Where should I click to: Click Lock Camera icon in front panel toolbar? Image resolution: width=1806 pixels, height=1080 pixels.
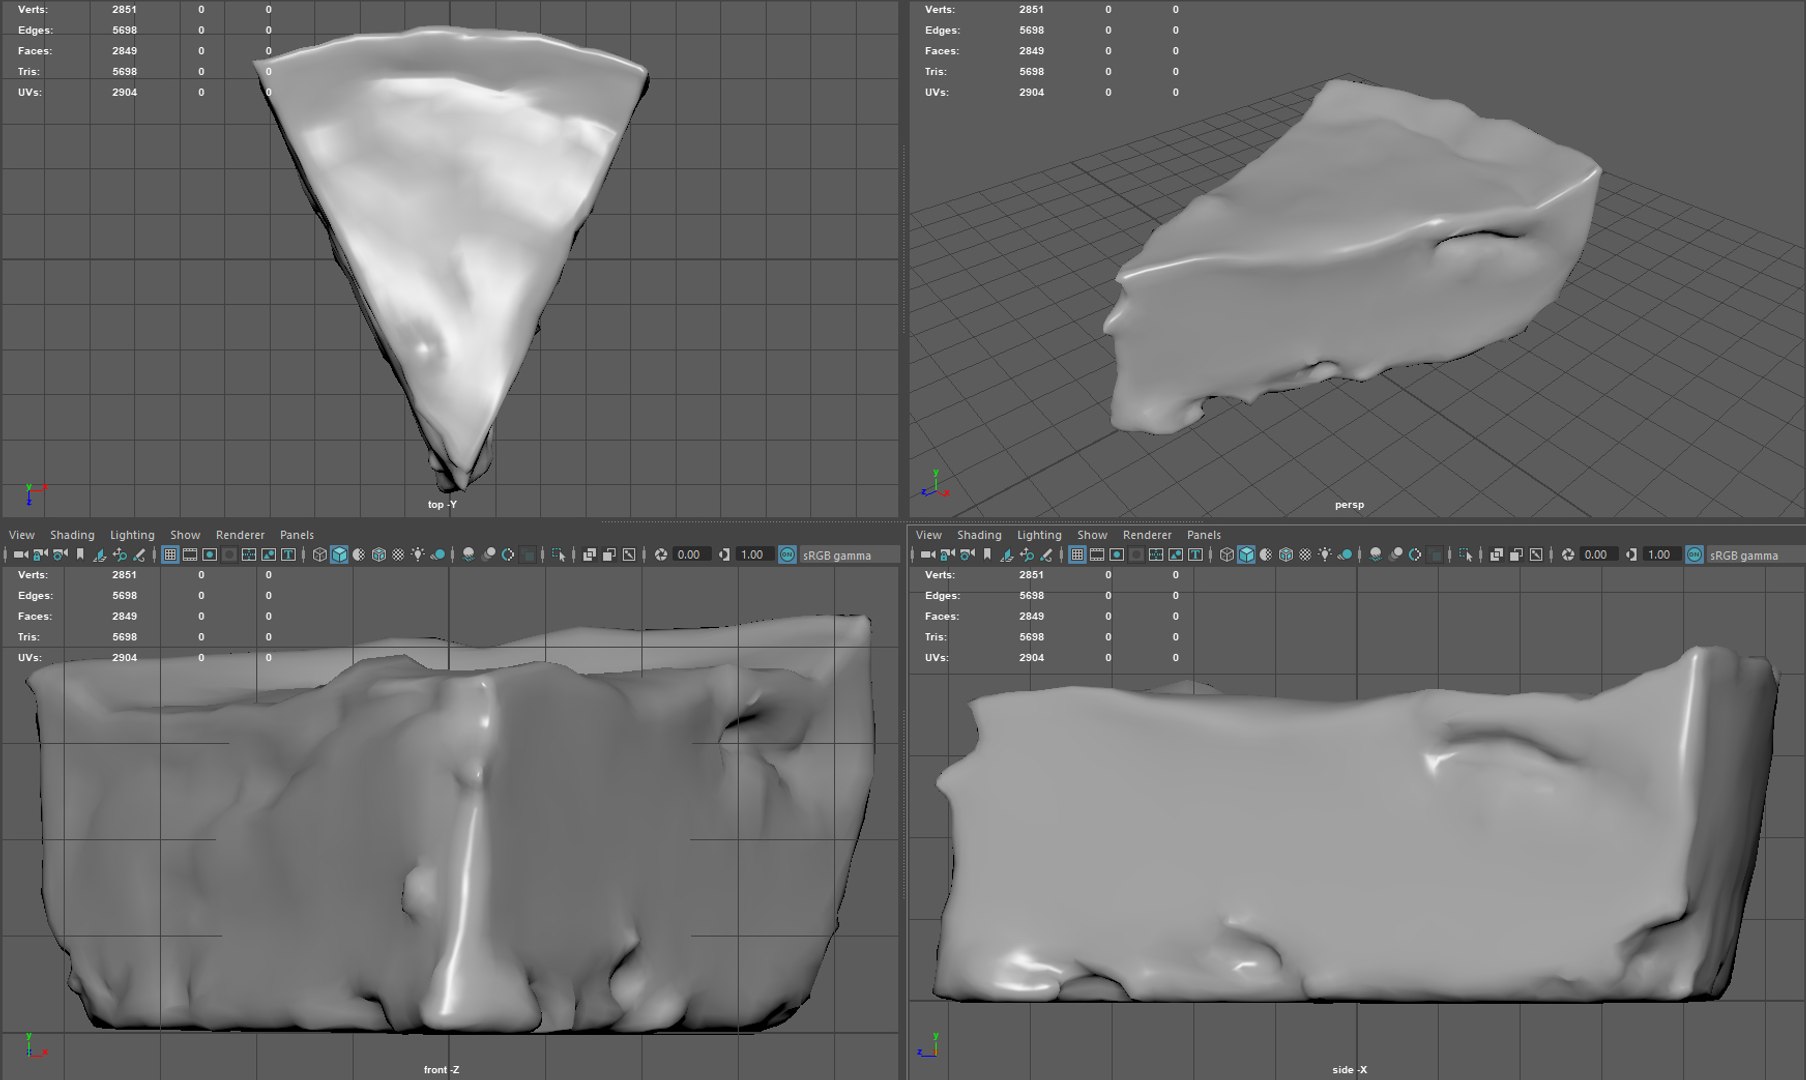pyautogui.click(x=40, y=555)
